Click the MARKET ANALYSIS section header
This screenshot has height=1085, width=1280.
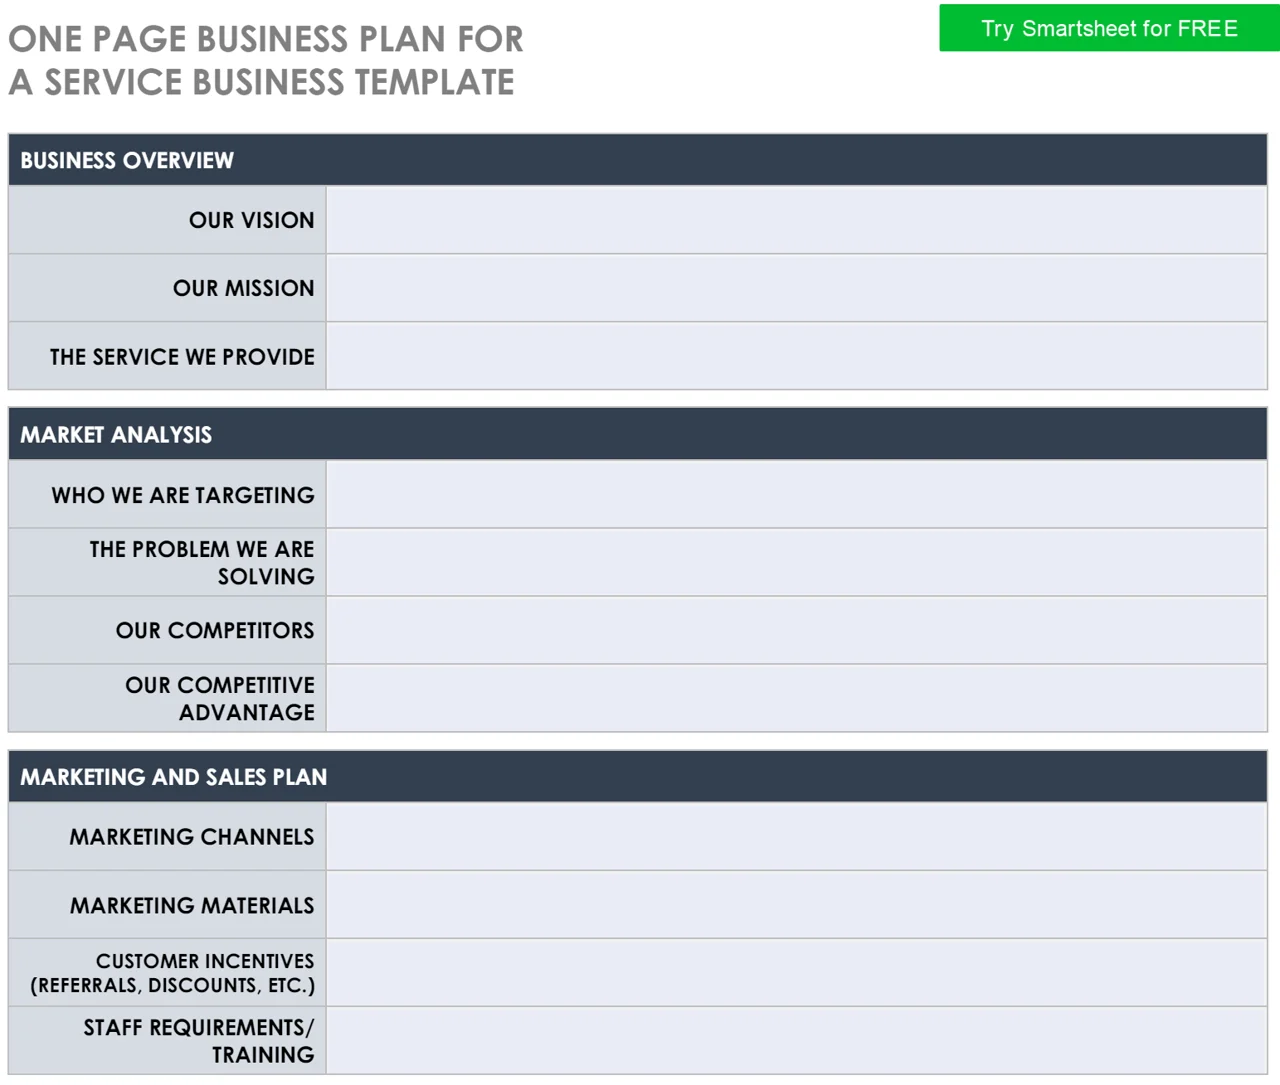[x=637, y=434]
